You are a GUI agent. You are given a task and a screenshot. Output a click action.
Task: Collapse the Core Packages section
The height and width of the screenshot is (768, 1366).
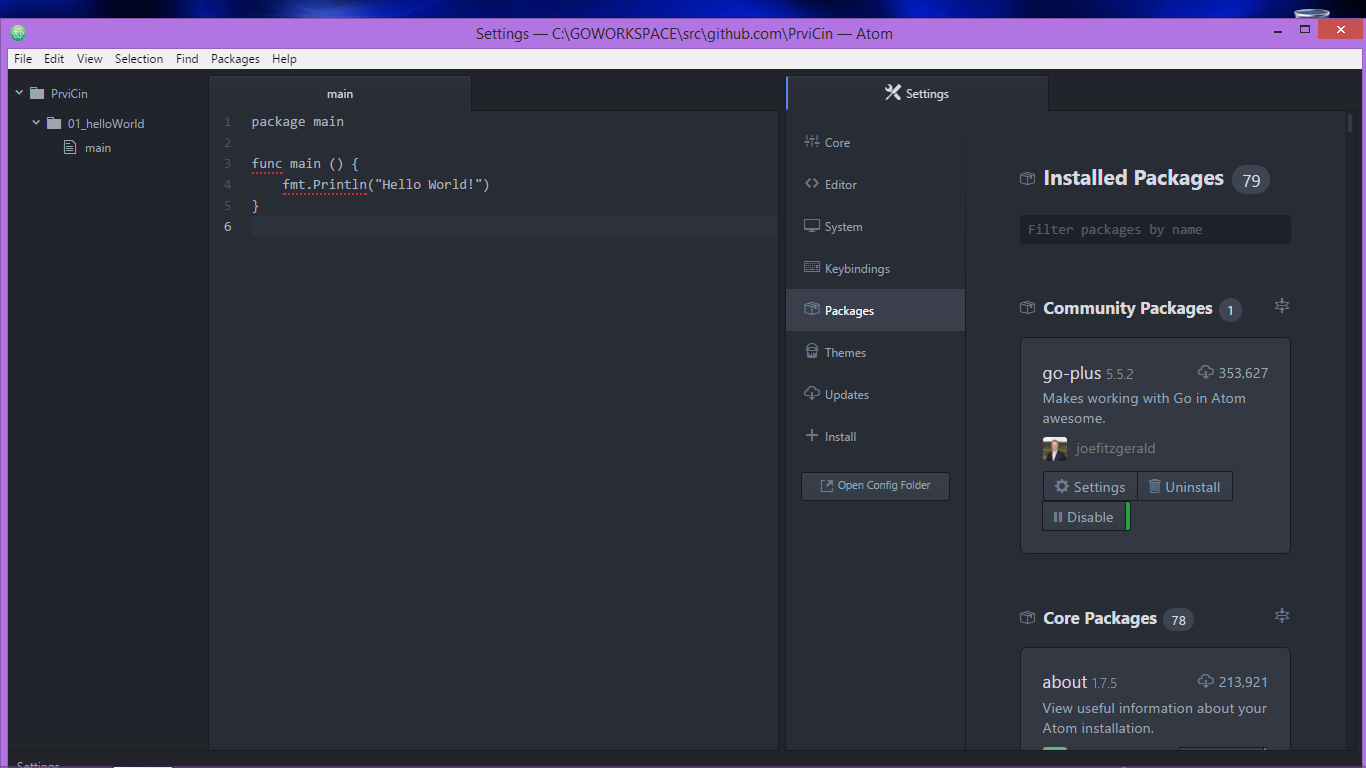[1281, 616]
